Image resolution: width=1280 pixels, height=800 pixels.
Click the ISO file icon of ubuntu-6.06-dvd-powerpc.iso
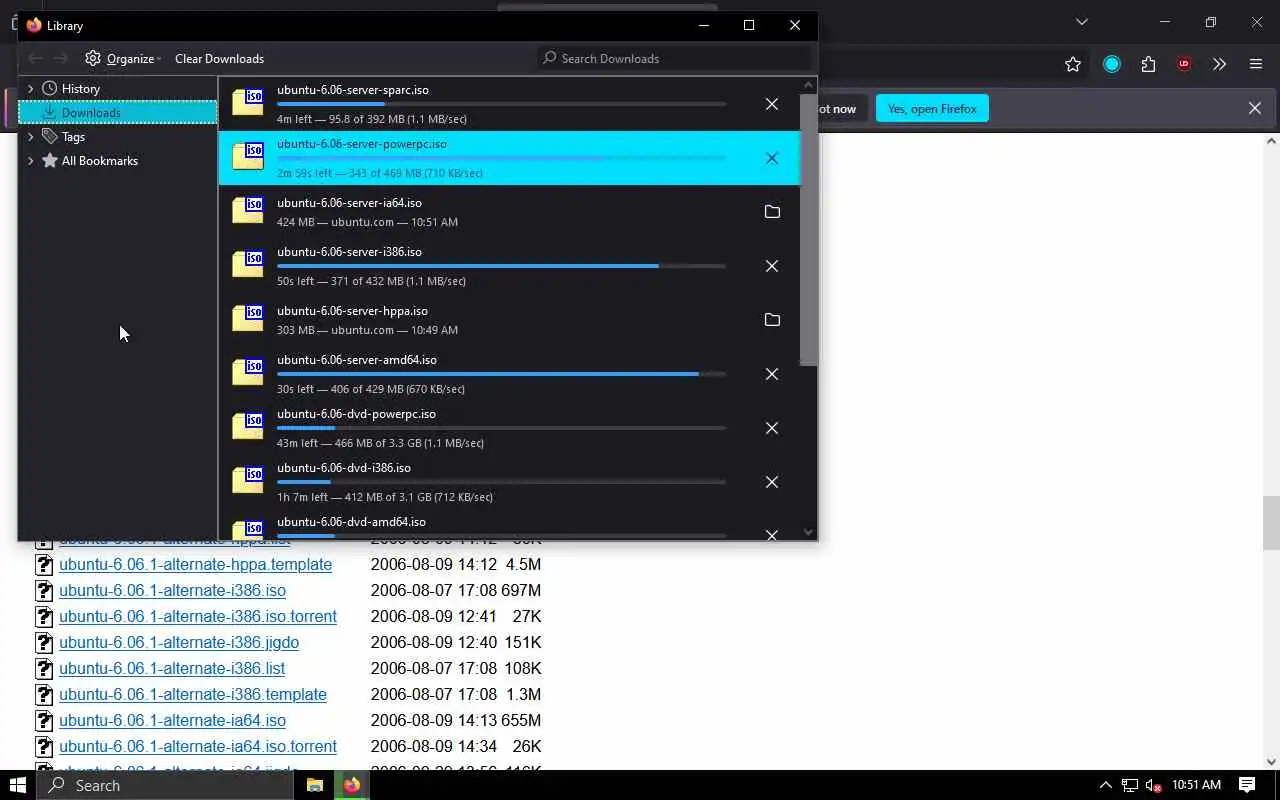(x=248, y=426)
